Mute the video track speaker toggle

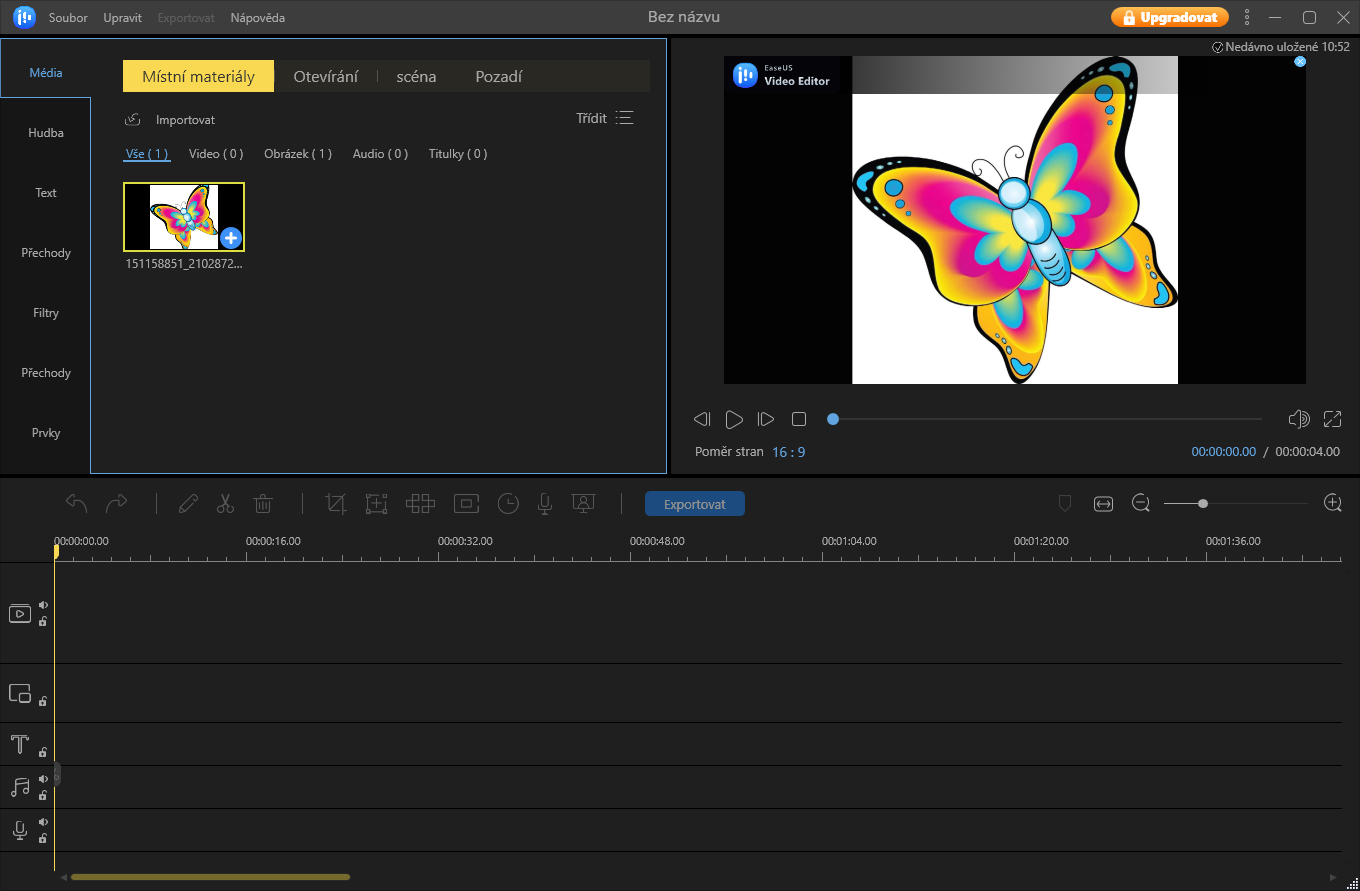point(43,605)
